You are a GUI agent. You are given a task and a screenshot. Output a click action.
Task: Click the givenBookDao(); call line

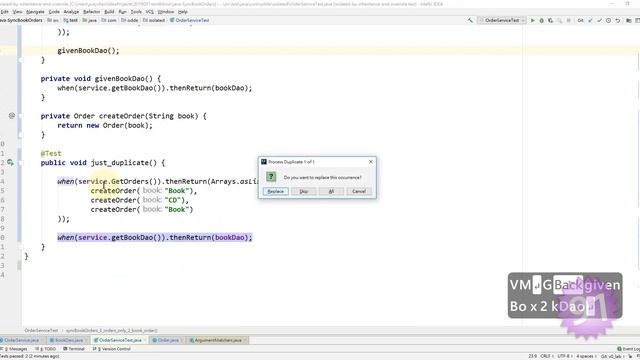[x=88, y=51]
